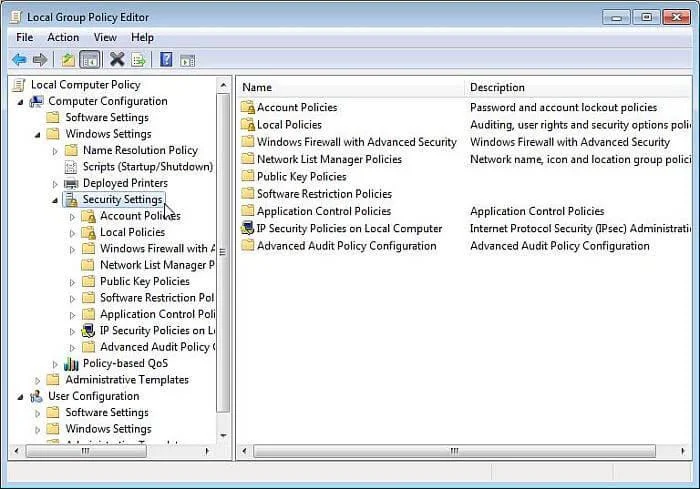Select Software Settings under Computer Configuration
Screen dimensions: 700x489
[x=107, y=117]
